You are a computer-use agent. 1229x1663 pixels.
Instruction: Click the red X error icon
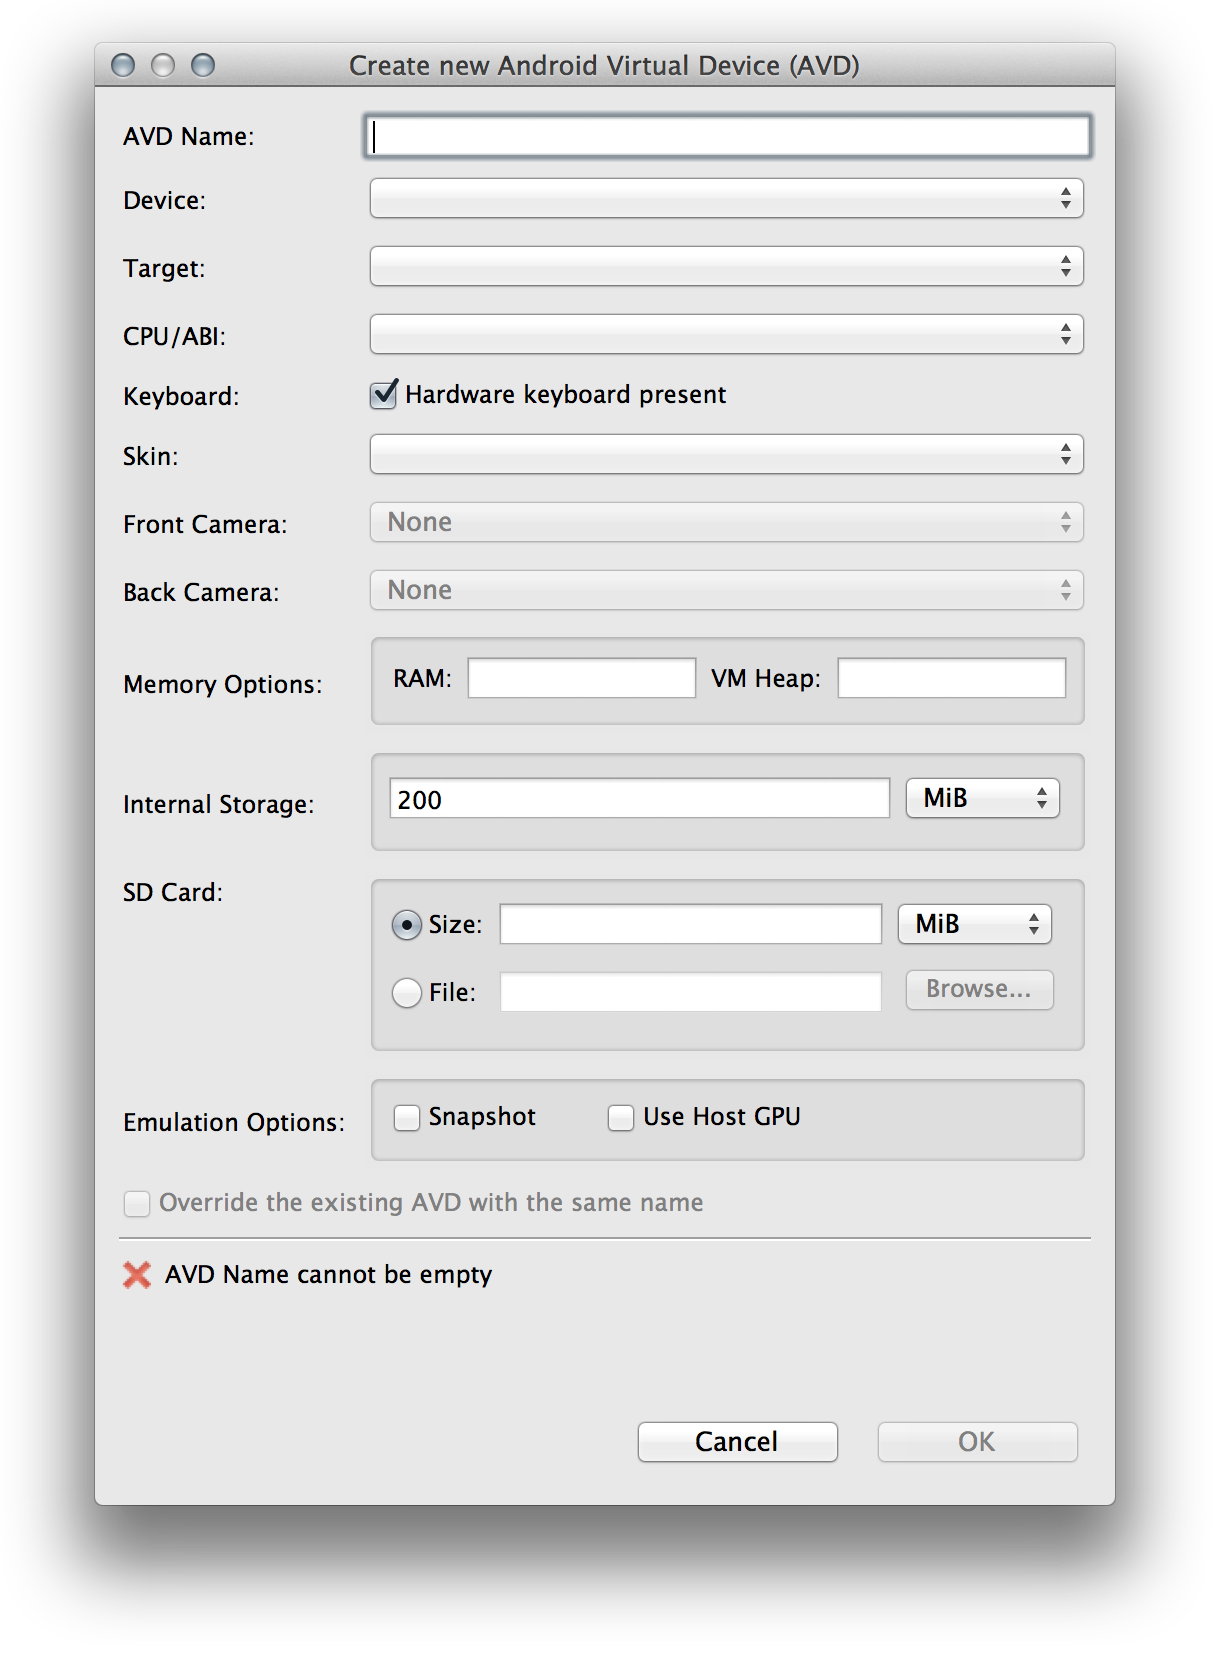point(137,1275)
